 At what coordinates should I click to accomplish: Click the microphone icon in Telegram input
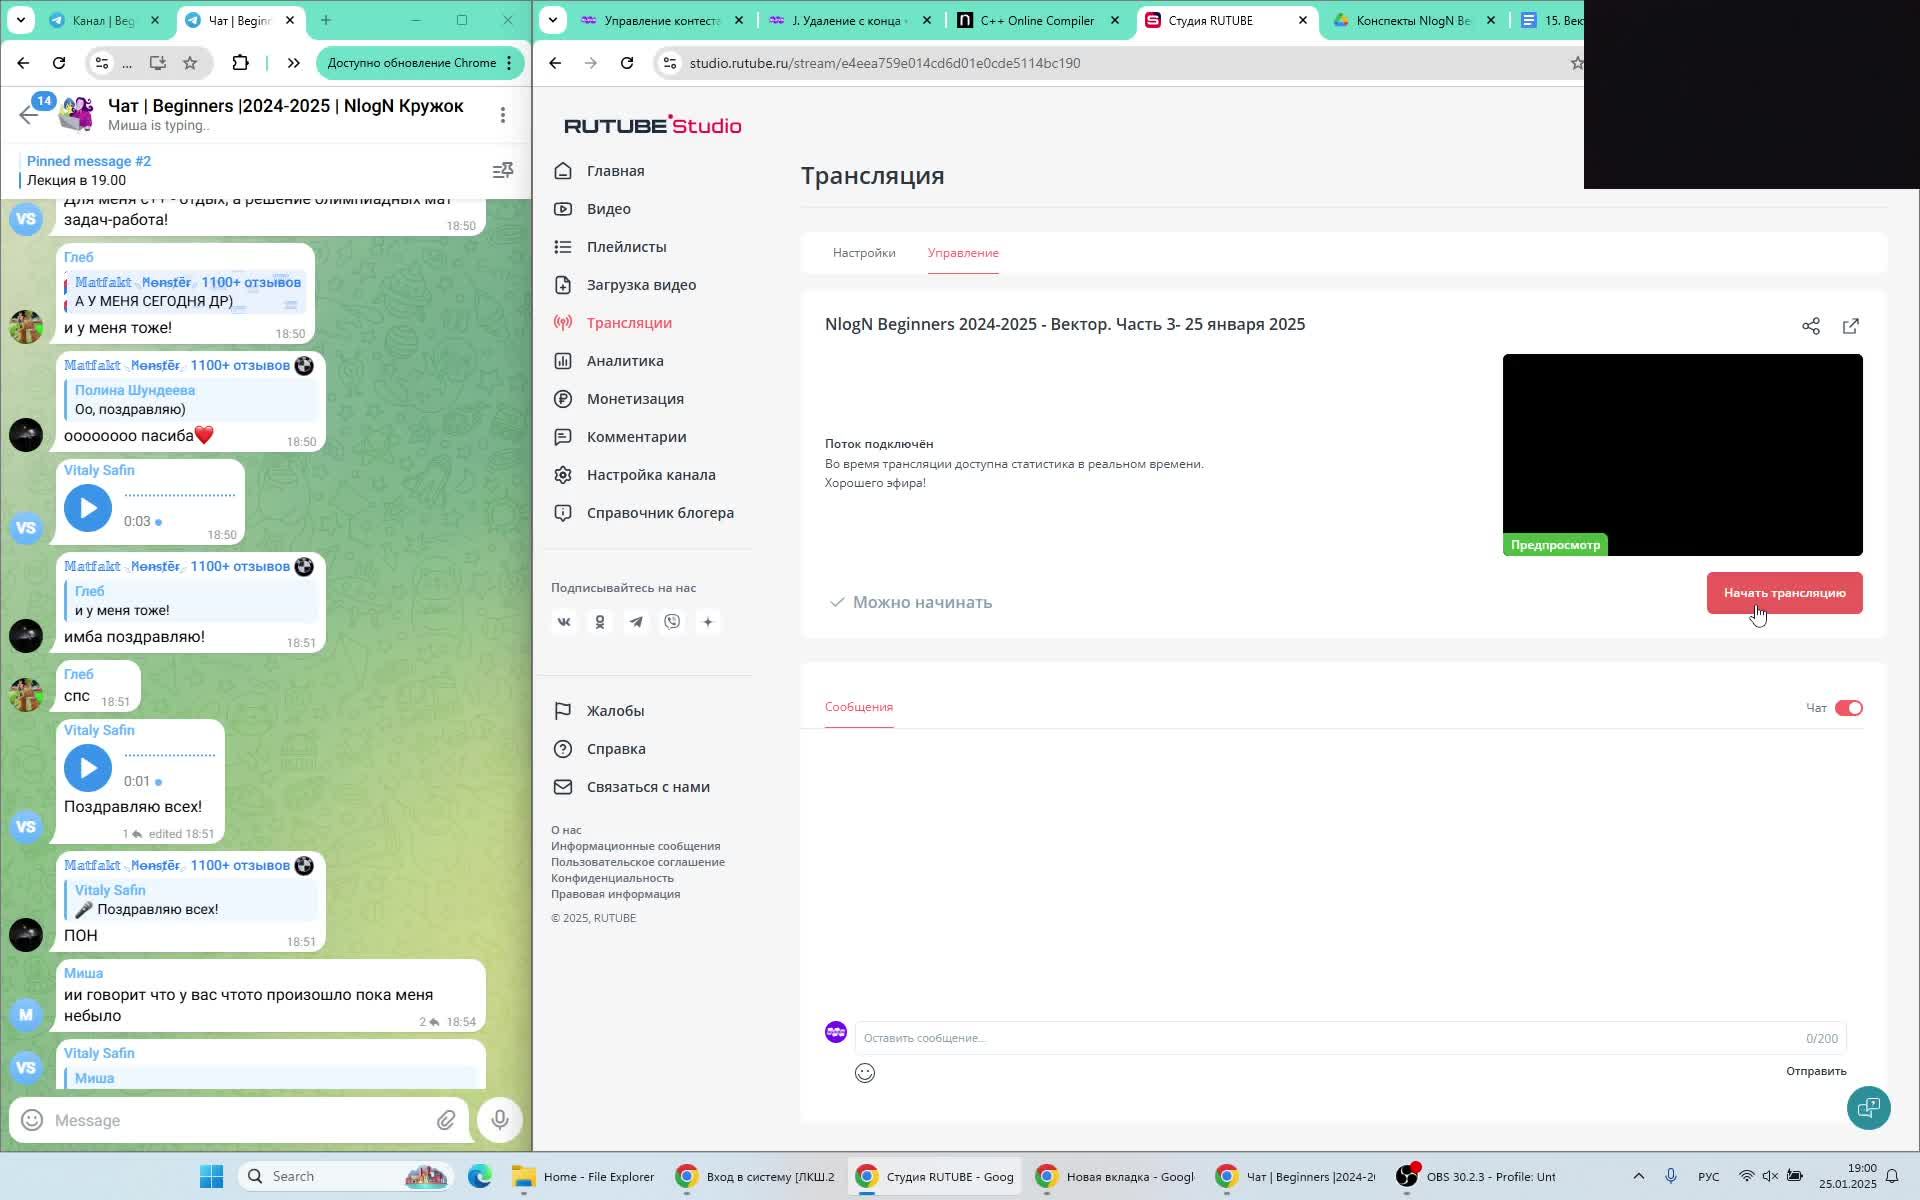pyautogui.click(x=500, y=1120)
